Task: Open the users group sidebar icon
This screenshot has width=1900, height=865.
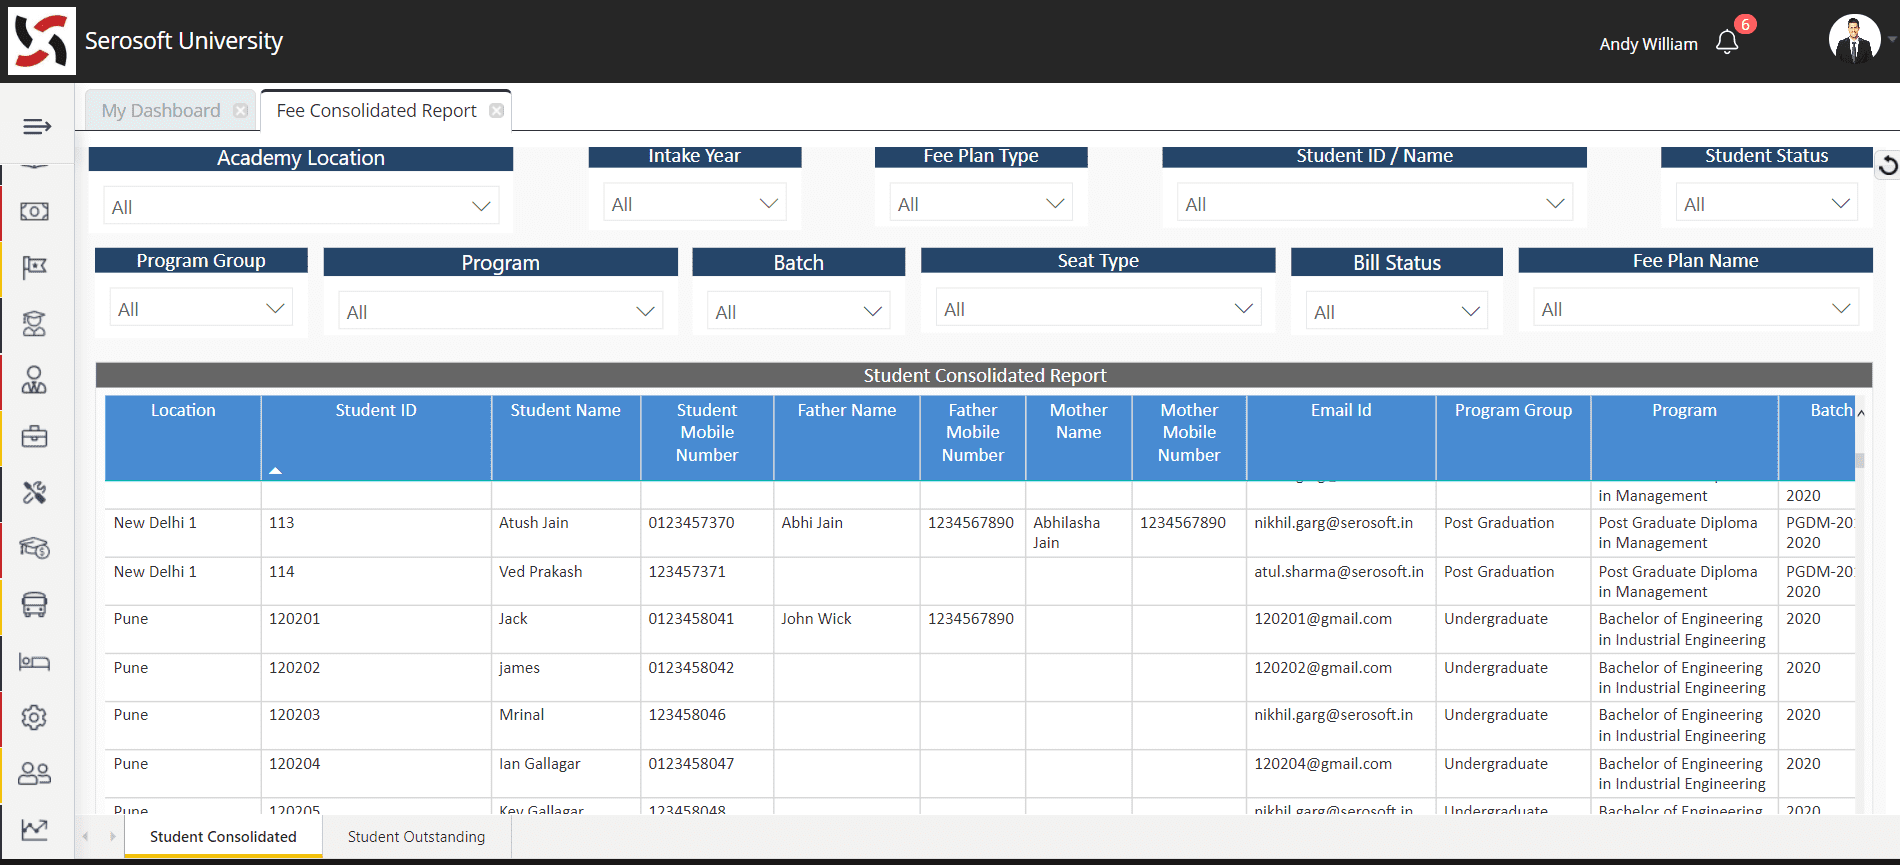Action: coord(35,773)
